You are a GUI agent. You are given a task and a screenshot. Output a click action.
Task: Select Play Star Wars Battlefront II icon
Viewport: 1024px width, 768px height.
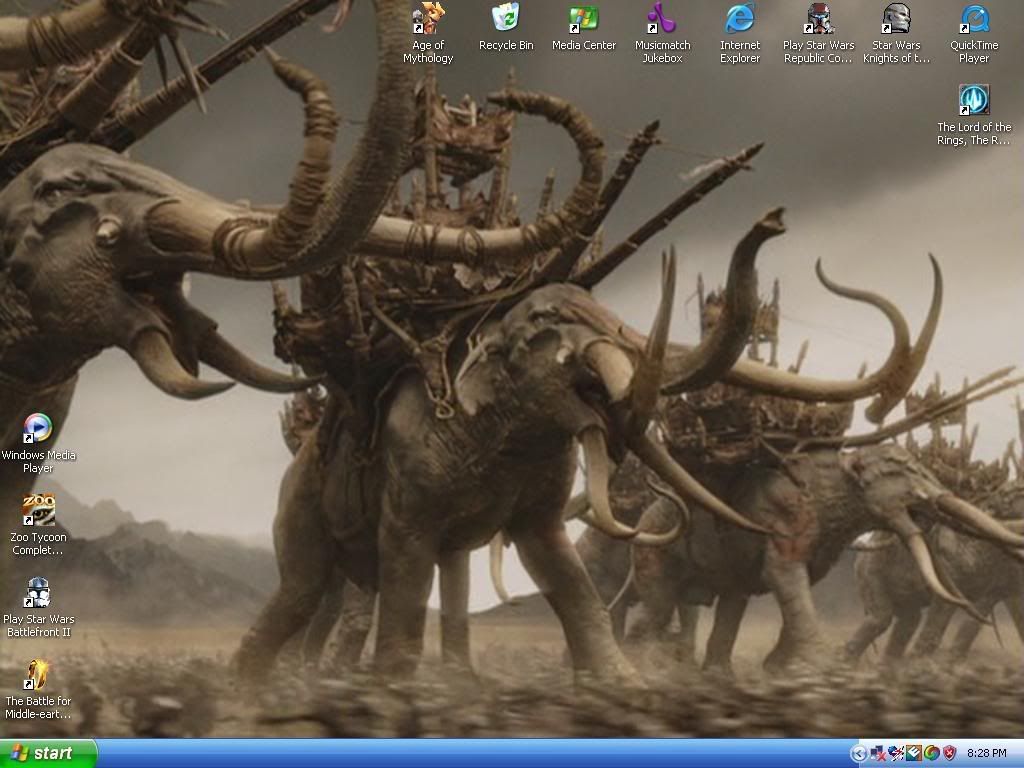pos(38,607)
